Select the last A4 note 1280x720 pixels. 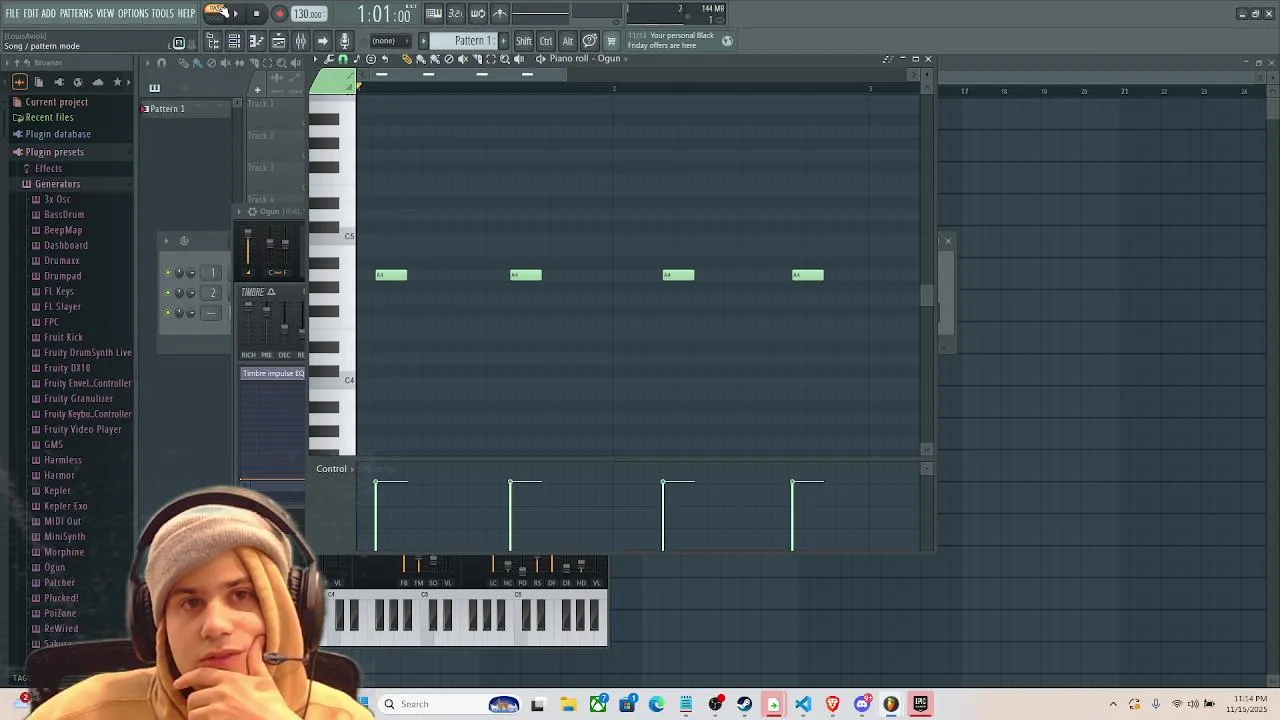pyautogui.click(x=808, y=275)
